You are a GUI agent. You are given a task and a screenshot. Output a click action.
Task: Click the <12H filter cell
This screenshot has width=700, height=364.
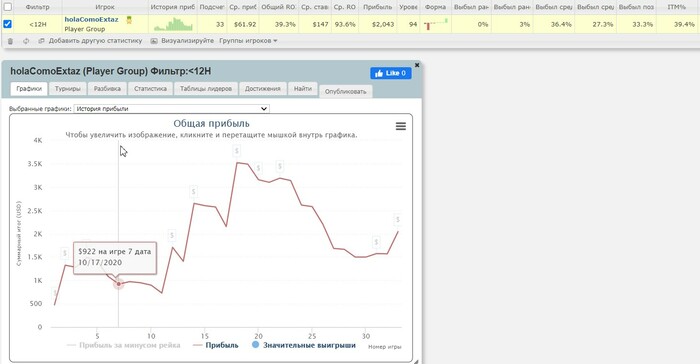pyautogui.click(x=38, y=24)
